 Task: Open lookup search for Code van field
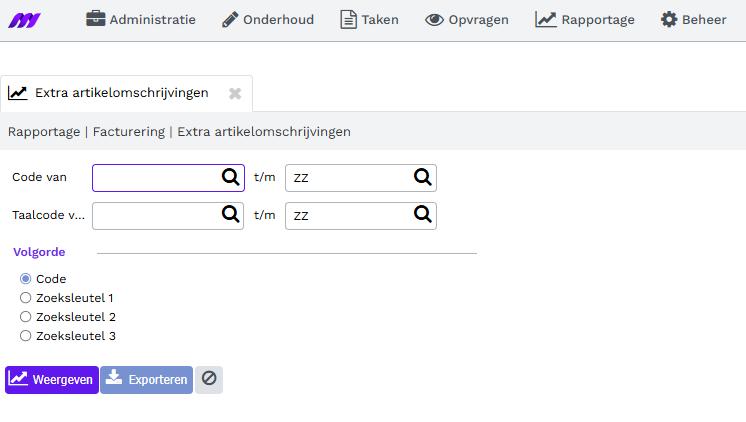231,177
